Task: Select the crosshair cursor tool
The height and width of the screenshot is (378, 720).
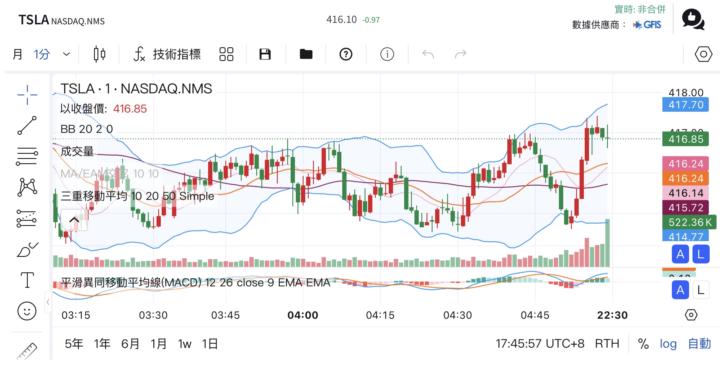Action: (27, 95)
